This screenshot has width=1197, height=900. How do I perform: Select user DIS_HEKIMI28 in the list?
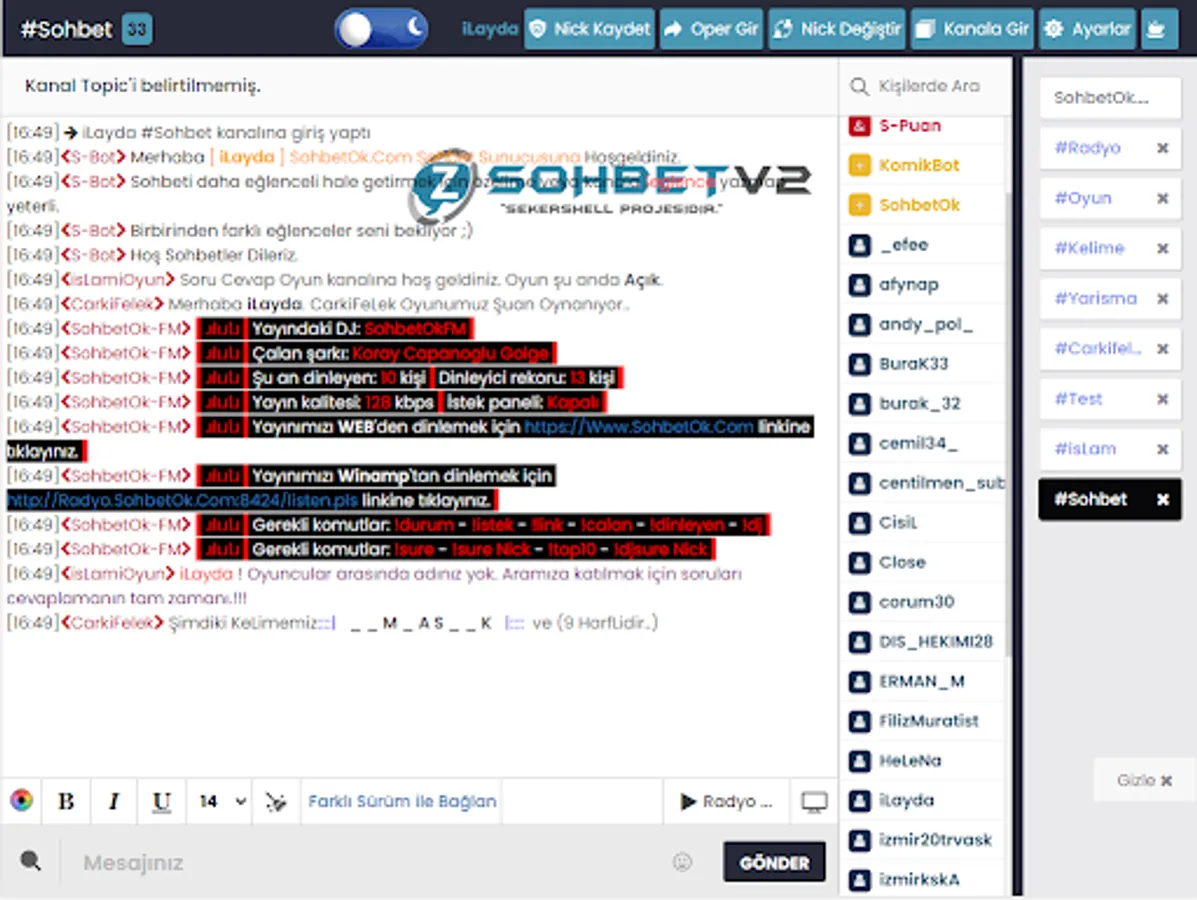(x=935, y=642)
